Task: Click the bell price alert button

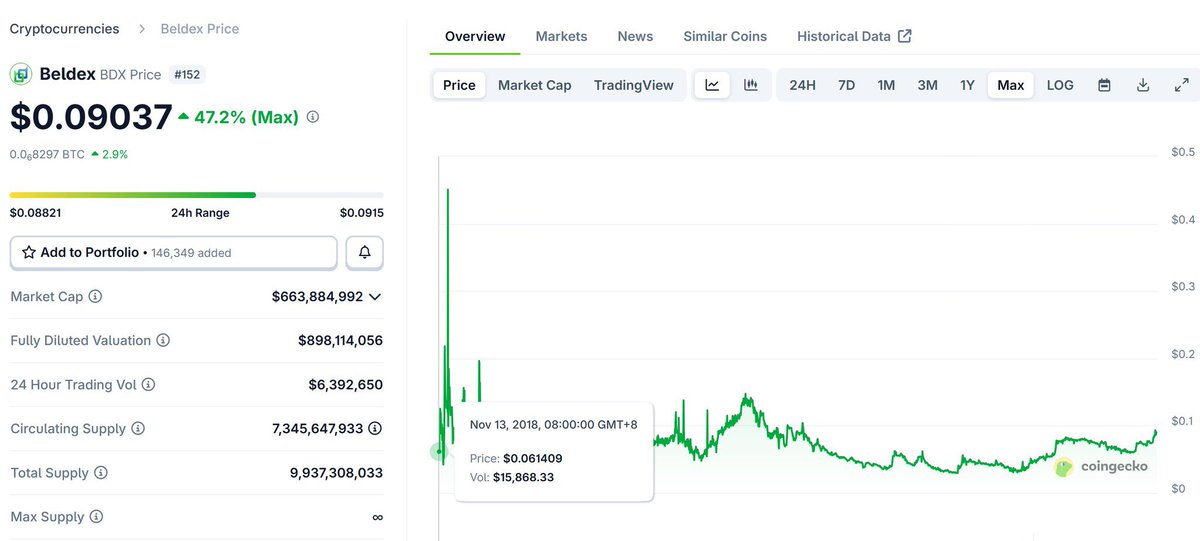Action: coord(365,253)
